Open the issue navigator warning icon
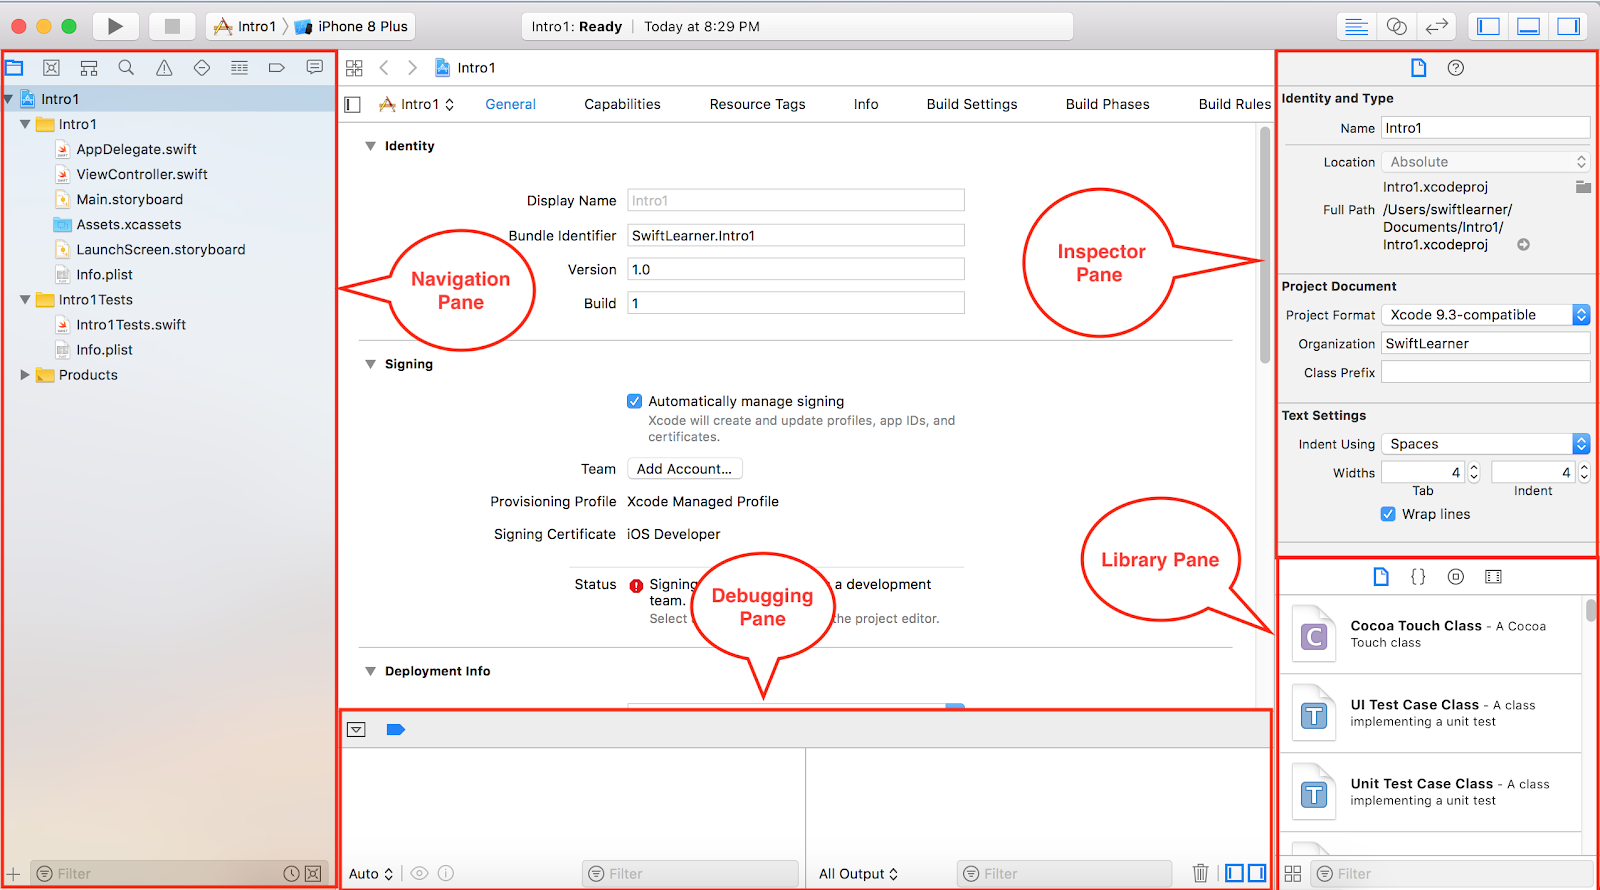 pos(164,68)
